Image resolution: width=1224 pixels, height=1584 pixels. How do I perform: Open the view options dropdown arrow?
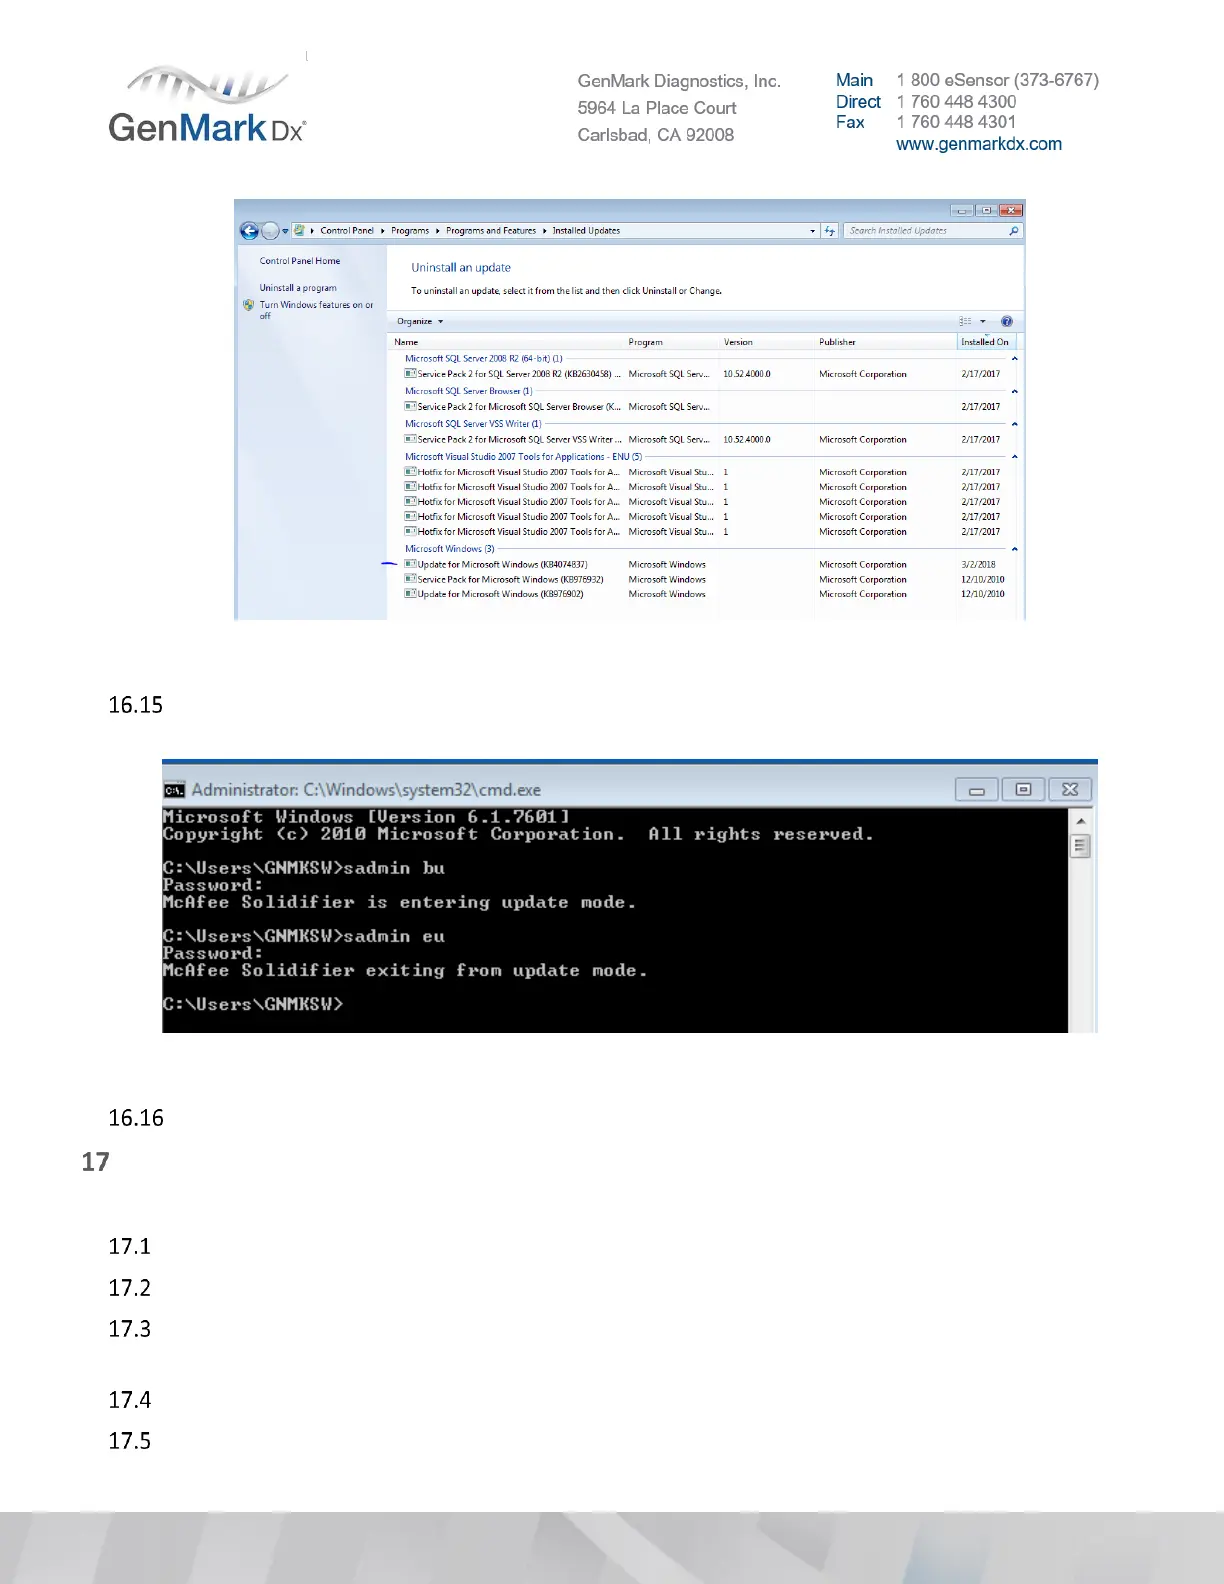coord(983,322)
